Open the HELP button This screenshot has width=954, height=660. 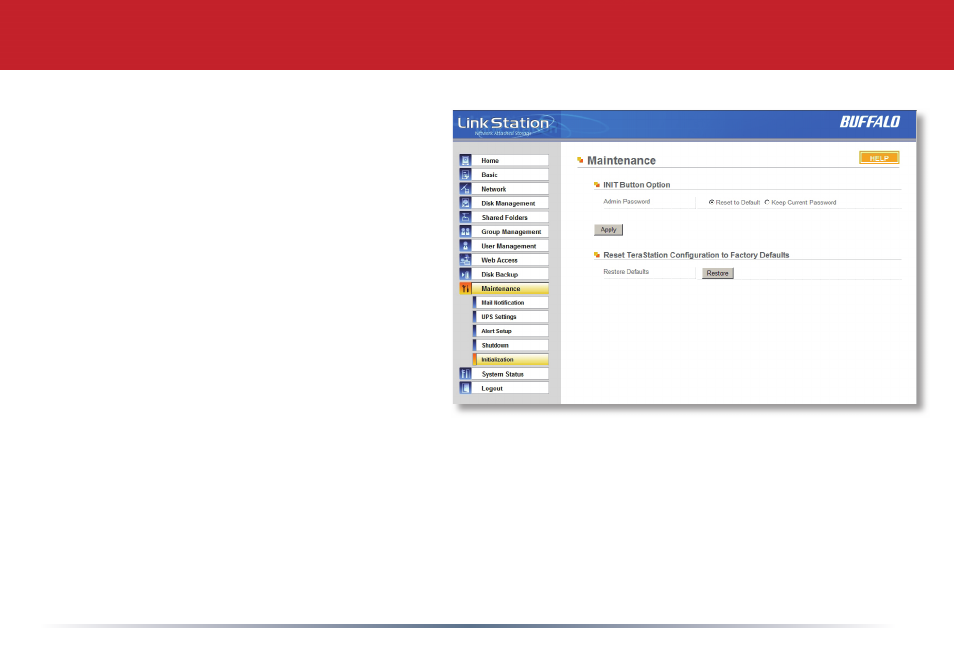[879, 158]
